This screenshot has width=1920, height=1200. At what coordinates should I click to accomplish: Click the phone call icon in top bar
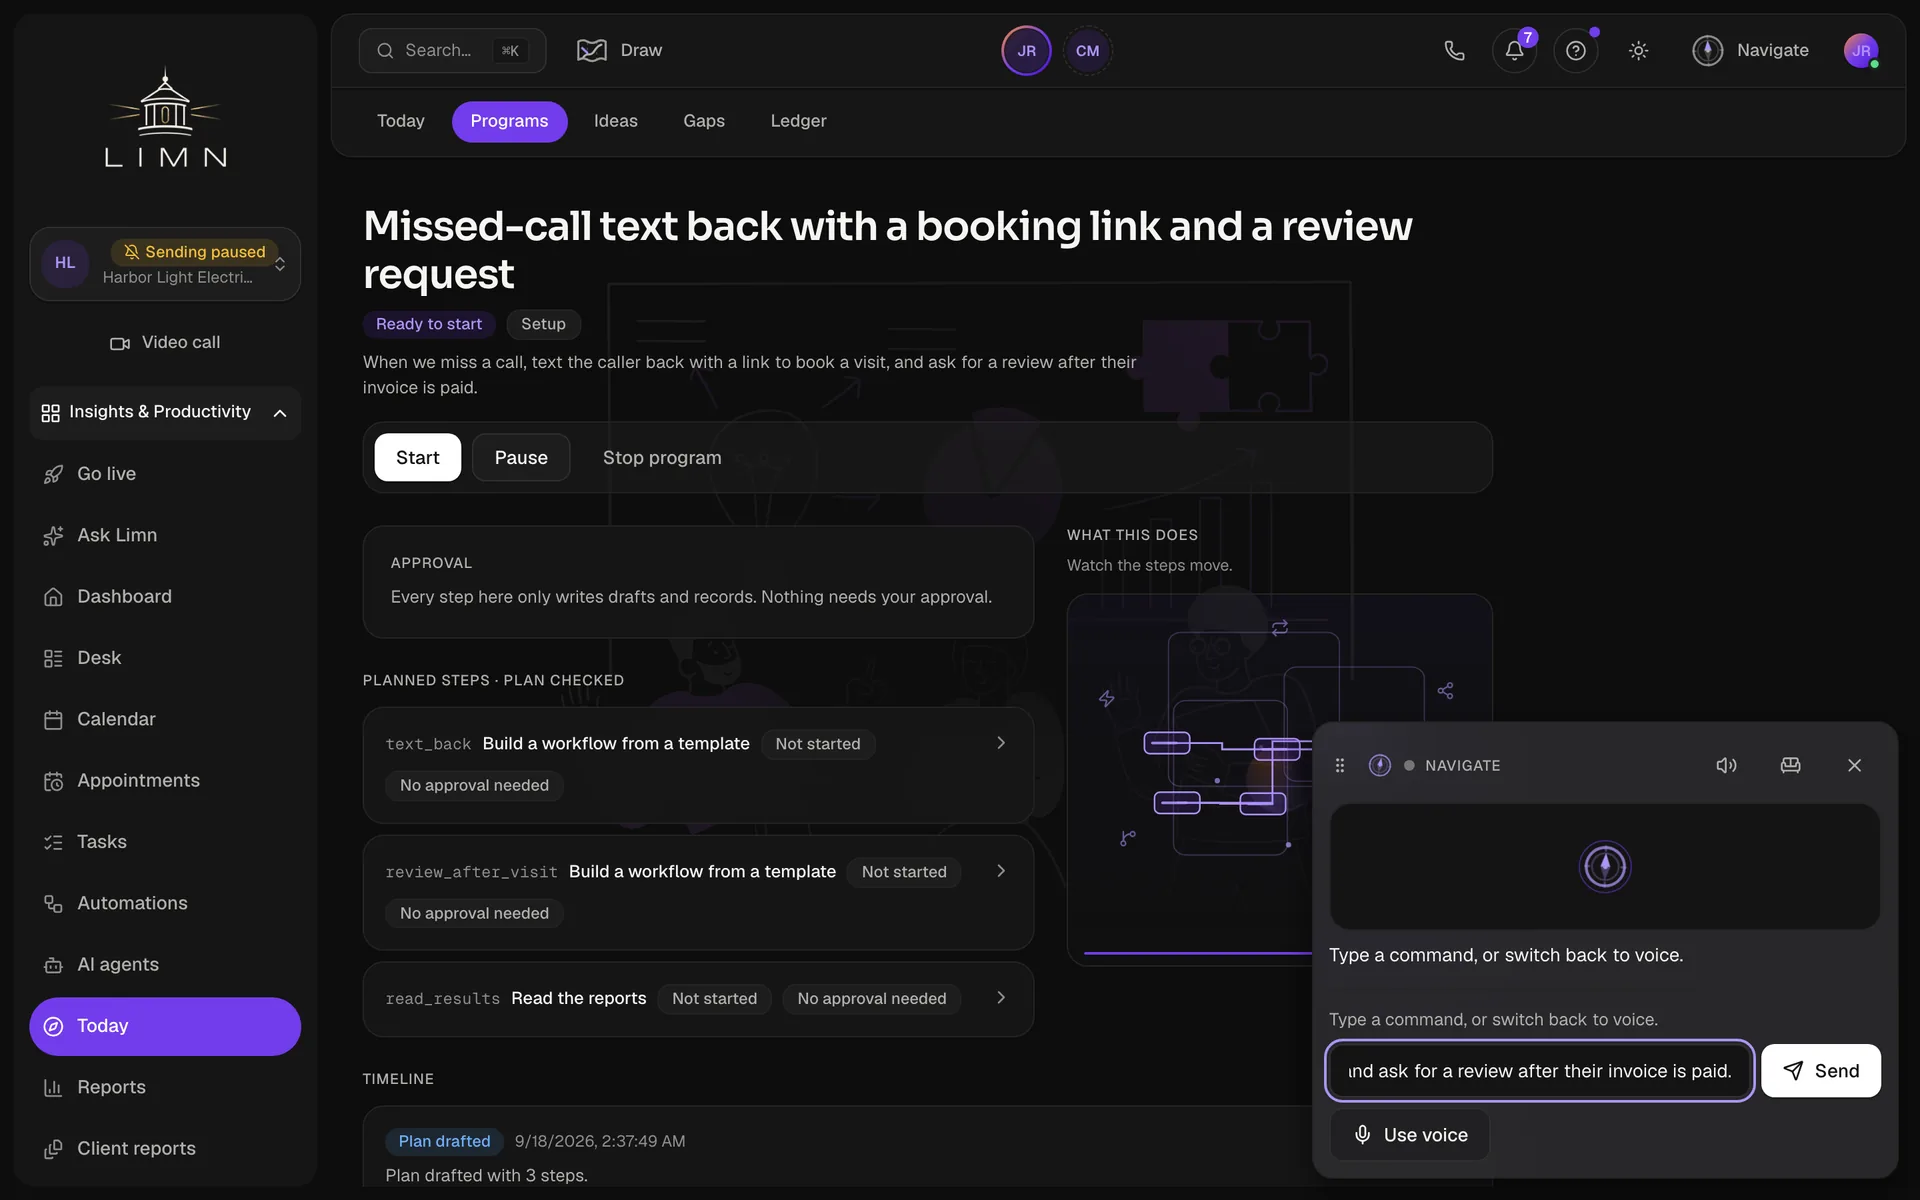pyautogui.click(x=1454, y=50)
